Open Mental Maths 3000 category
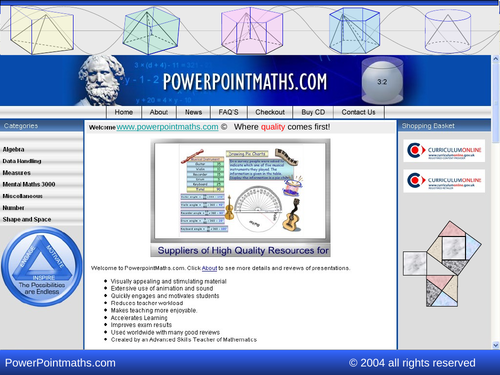This screenshot has height=375, width=500. pos(29,184)
